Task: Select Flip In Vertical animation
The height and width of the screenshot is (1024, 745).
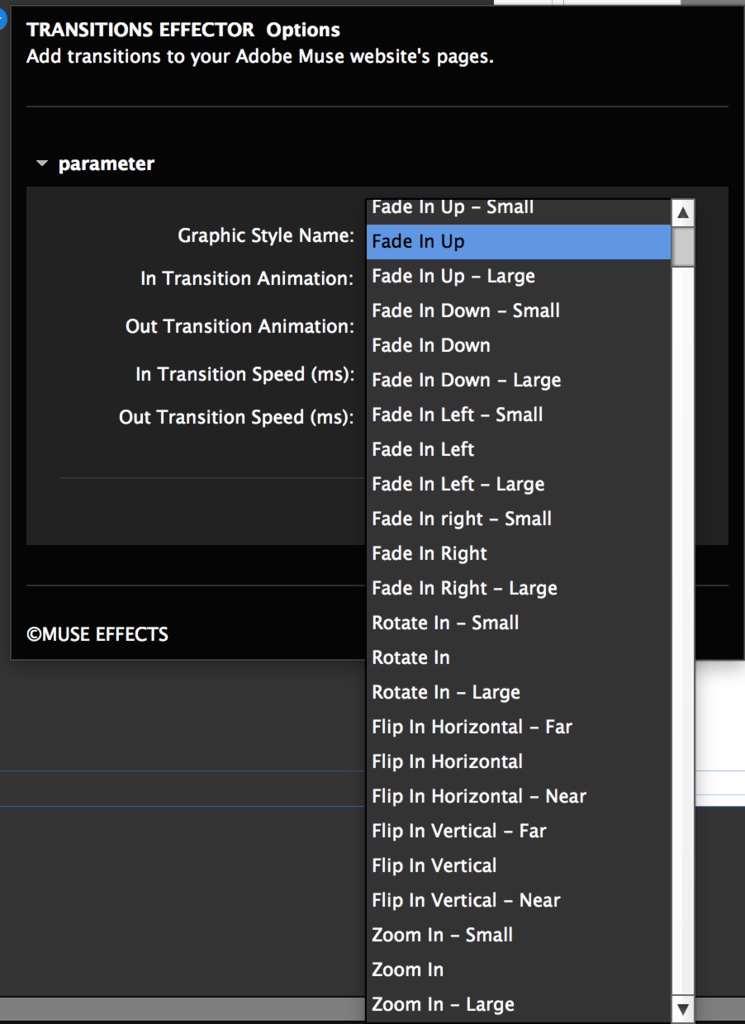Action: coord(435,865)
